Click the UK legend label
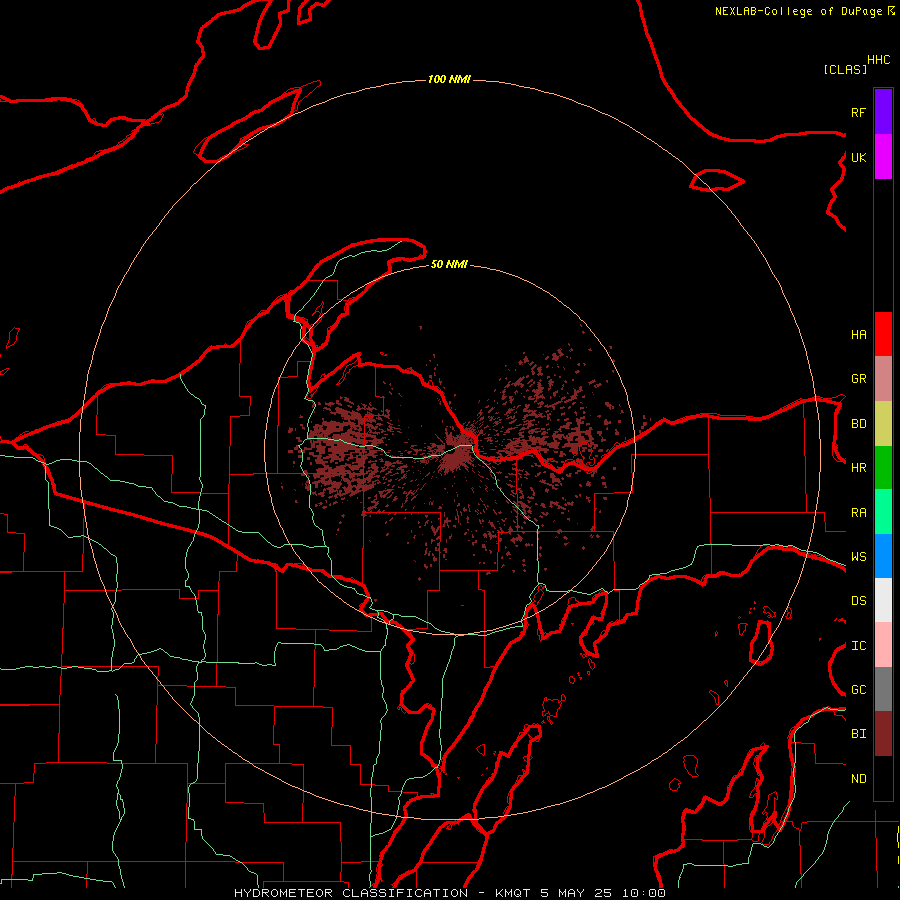The height and width of the screenshot is (900, 900). [x=858, y=157]
